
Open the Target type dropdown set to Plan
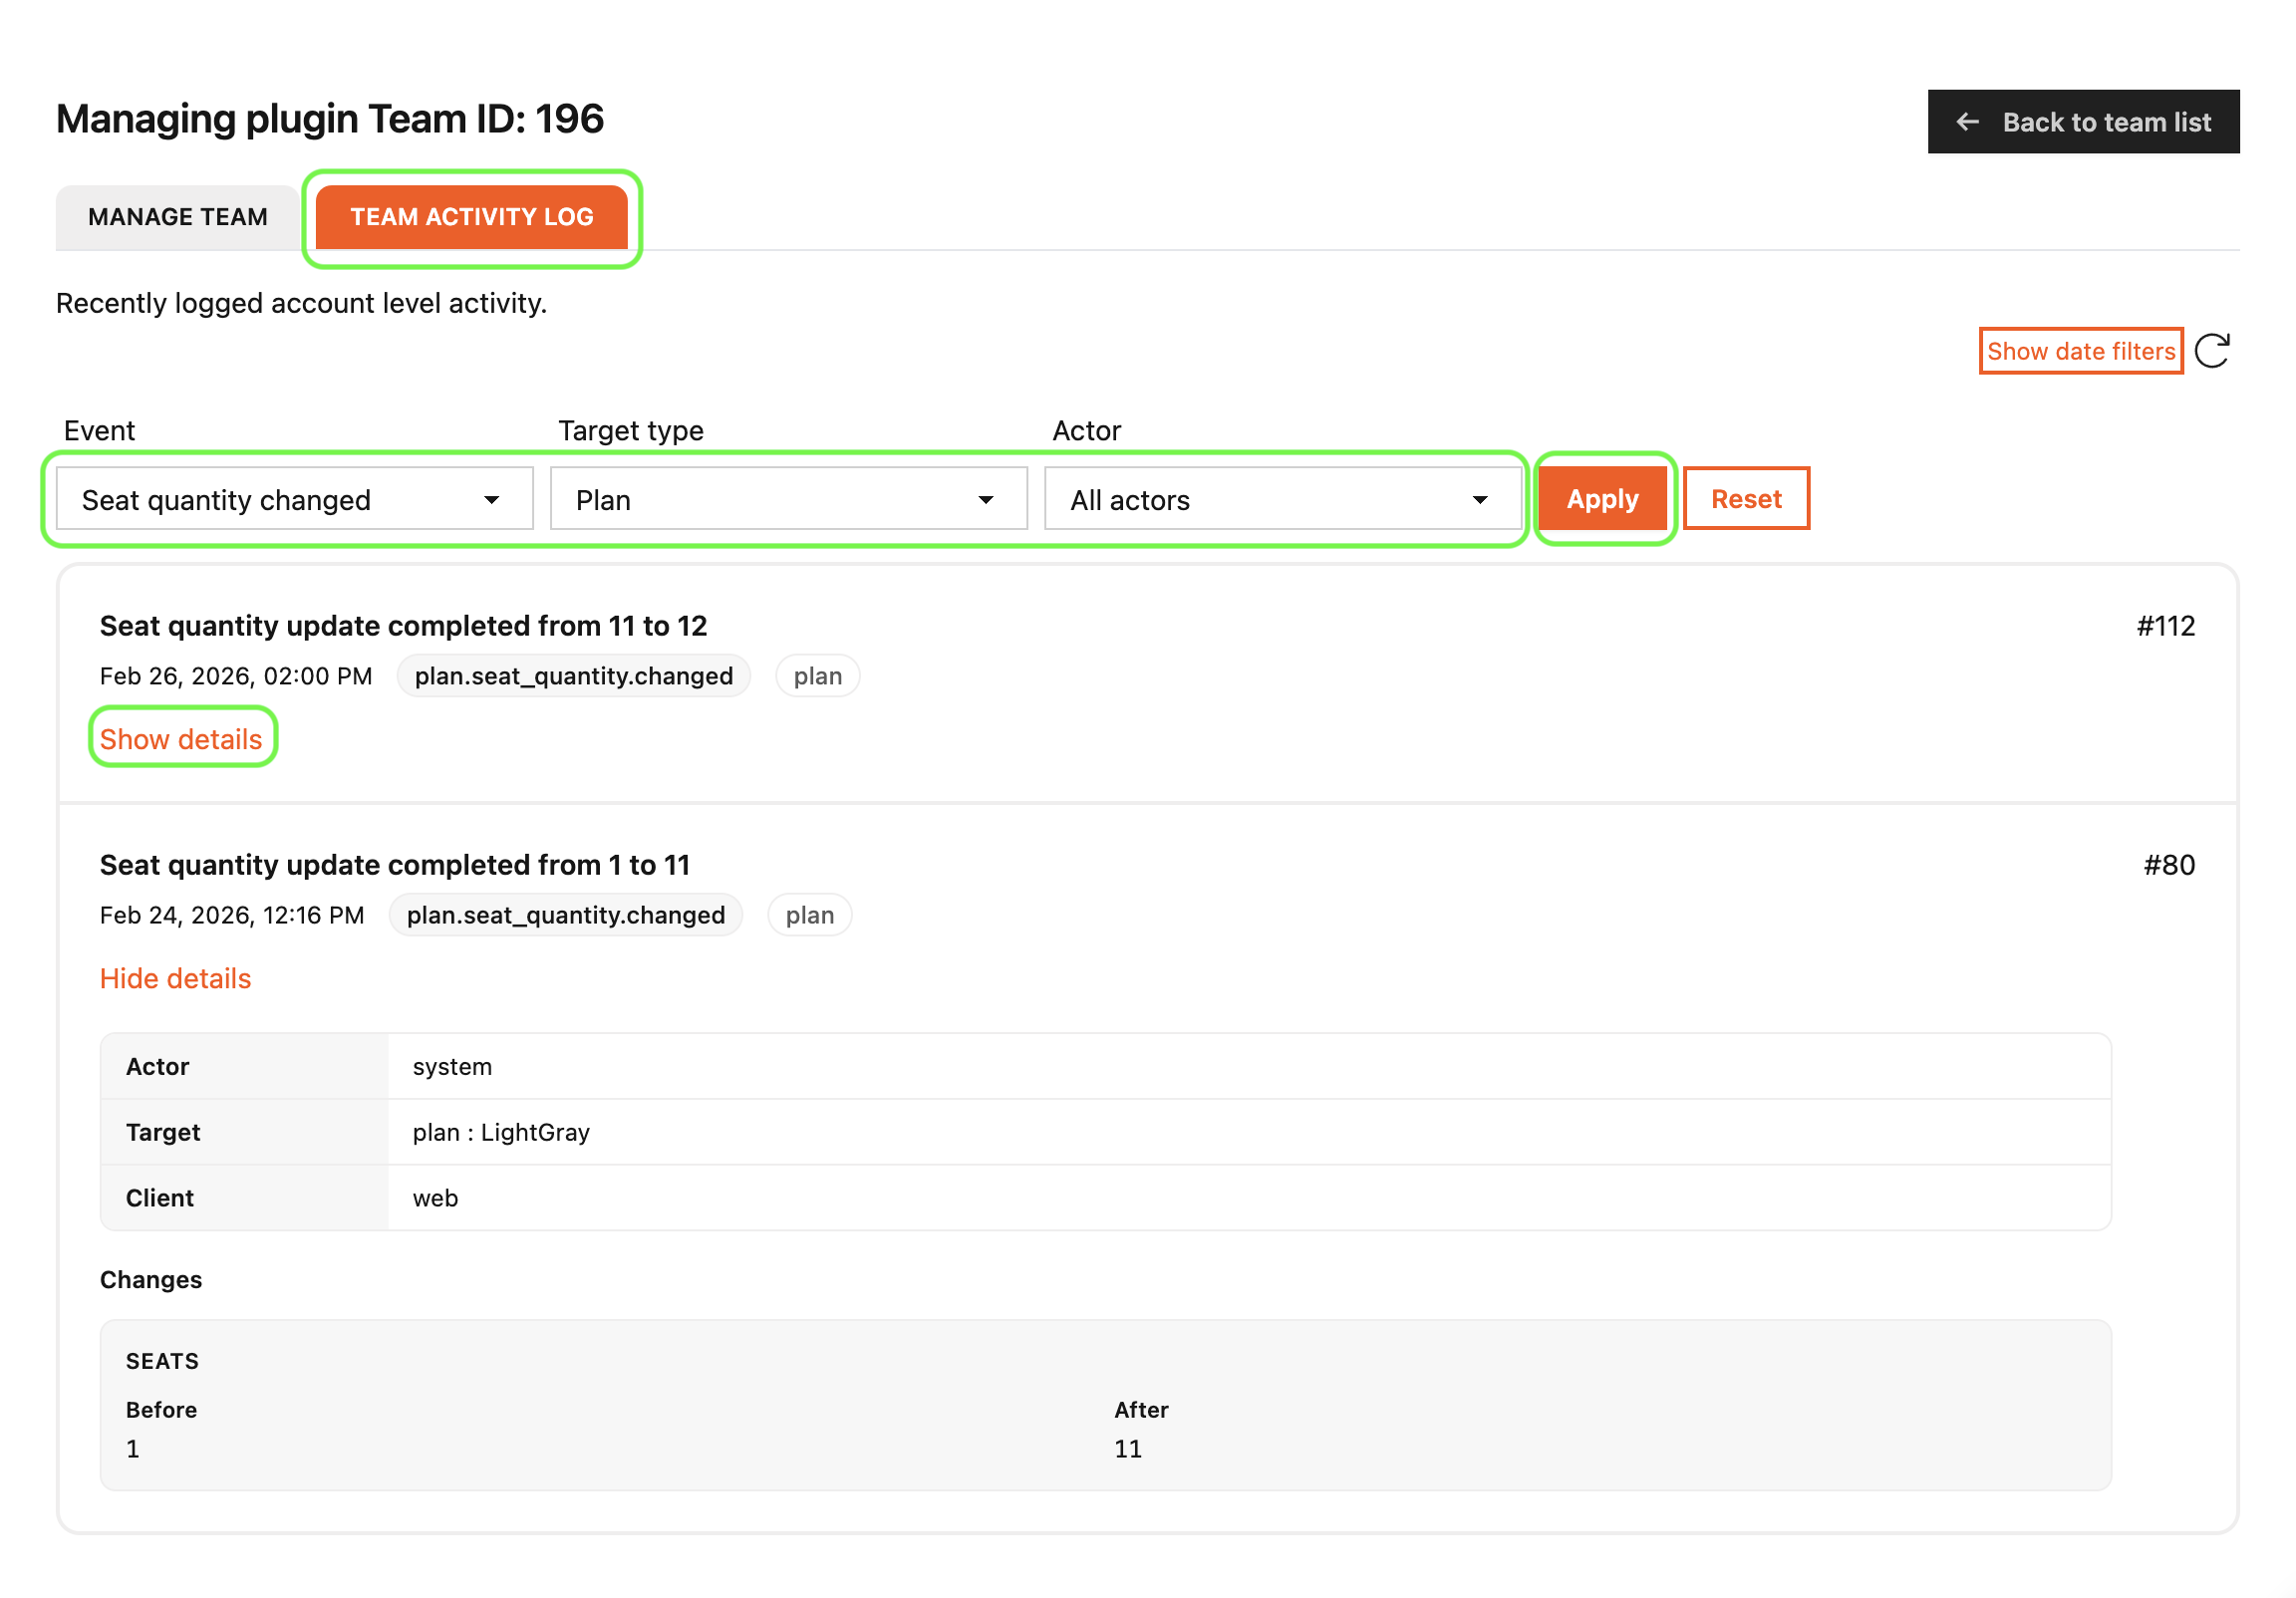[x=788, y=499]
